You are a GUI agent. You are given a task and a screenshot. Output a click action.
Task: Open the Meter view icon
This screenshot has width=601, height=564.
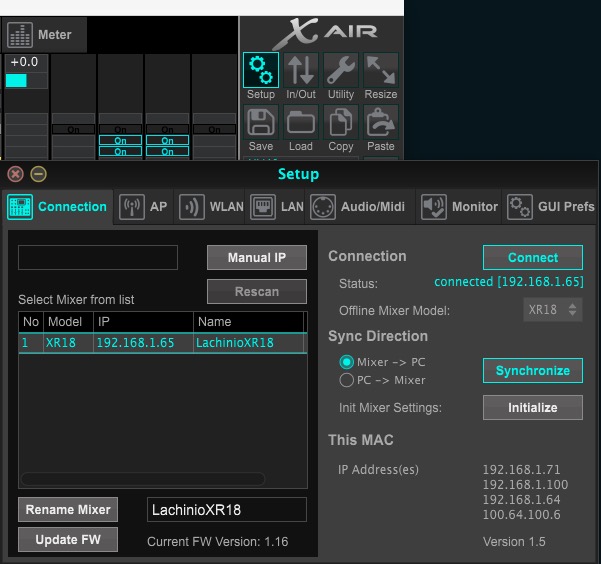[20, 35]
